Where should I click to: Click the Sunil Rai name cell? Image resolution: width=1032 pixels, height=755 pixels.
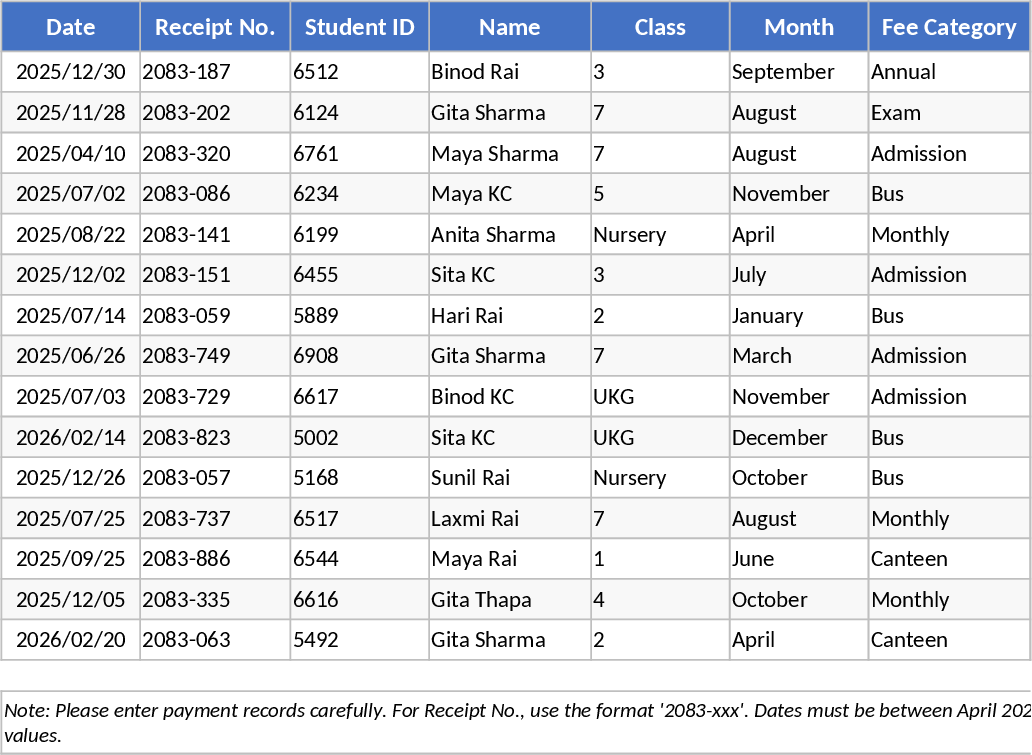[x=510, y=478]
